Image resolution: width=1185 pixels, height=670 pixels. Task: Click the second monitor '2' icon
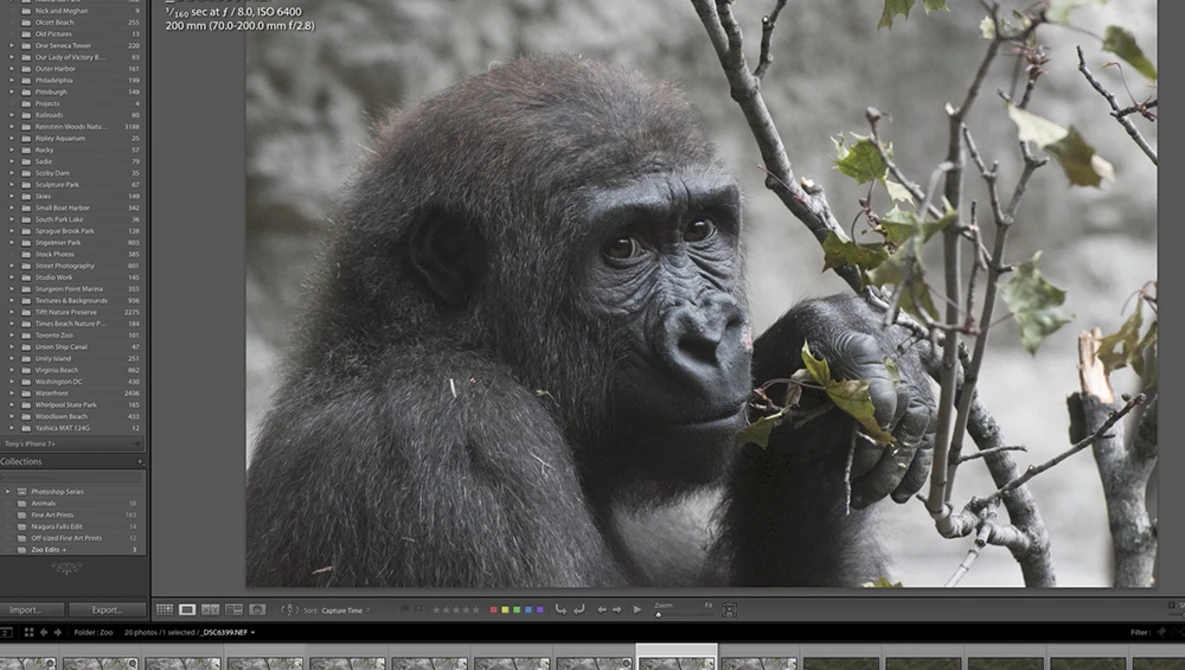click(x=6, y=632)
